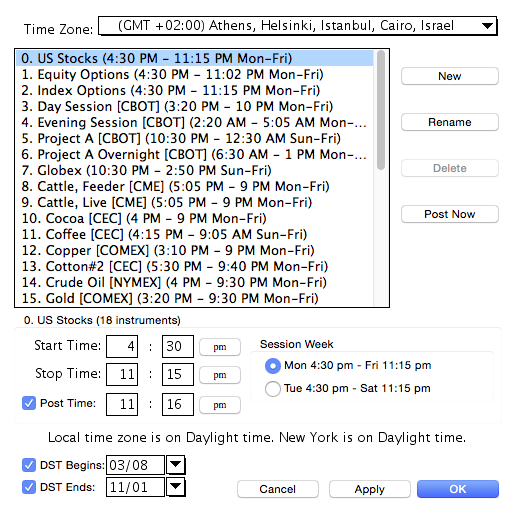Image resolution: width=522 pixels, height=522 pixels.
Task: Uncheck the DST Ends checkbox
Action: tap(29, 487)
